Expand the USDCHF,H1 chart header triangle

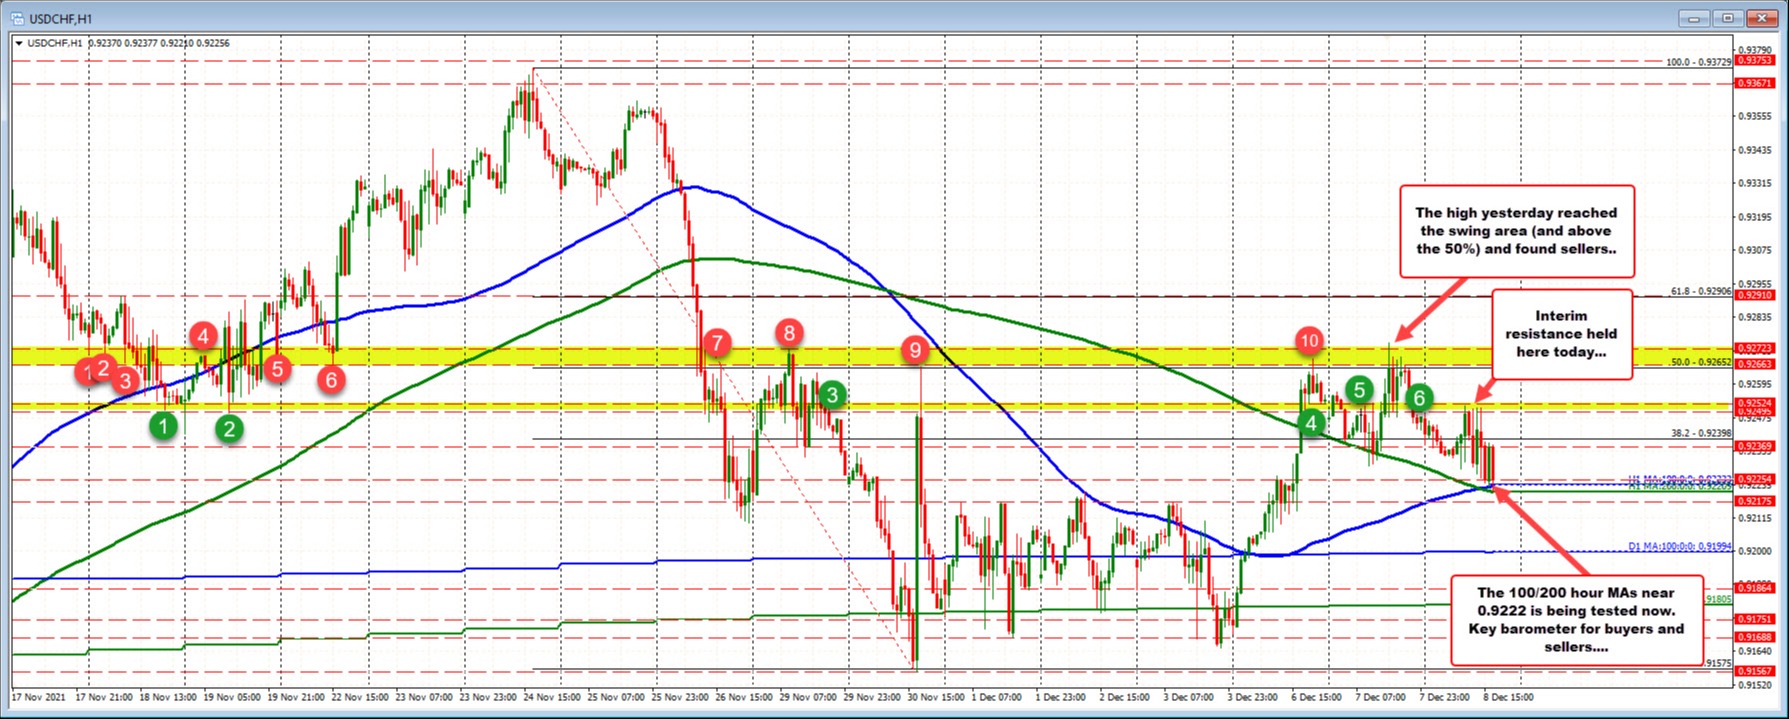[18, 43]
